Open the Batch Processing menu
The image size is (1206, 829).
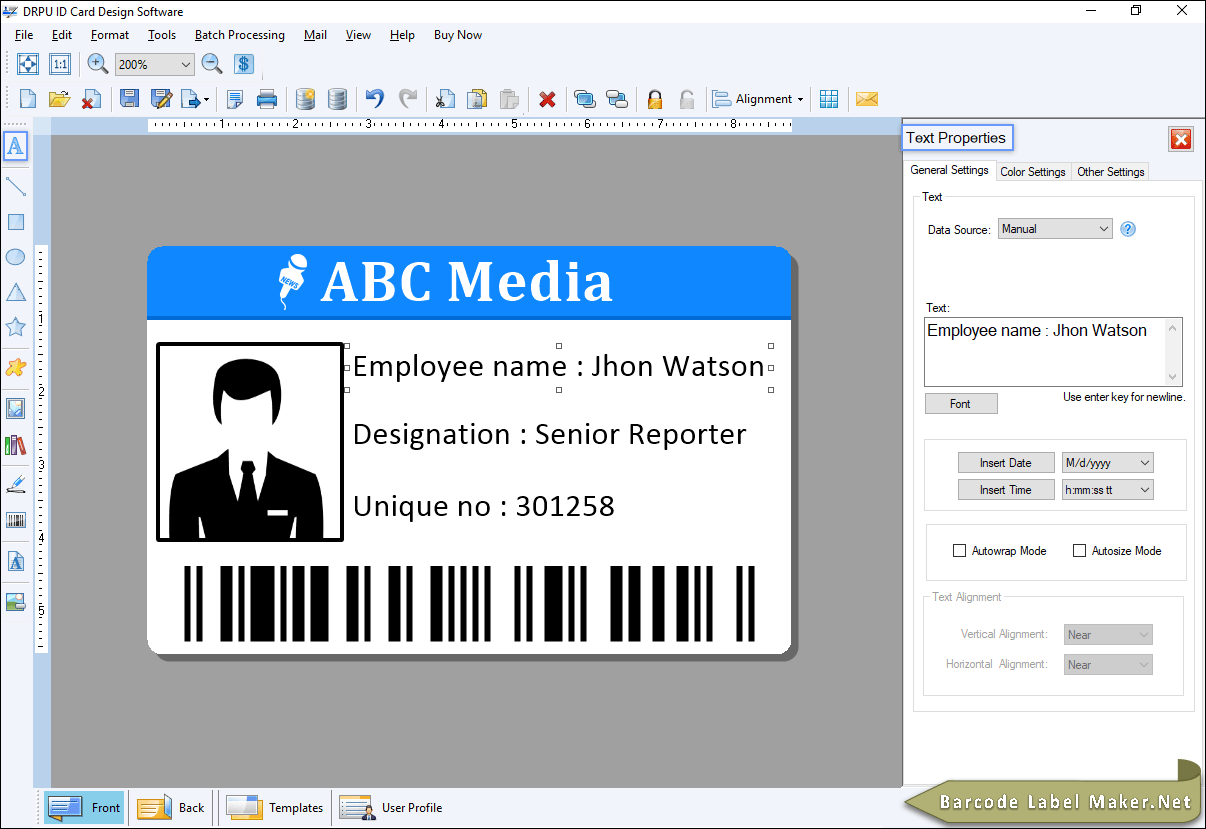click(x=239, y=35)
